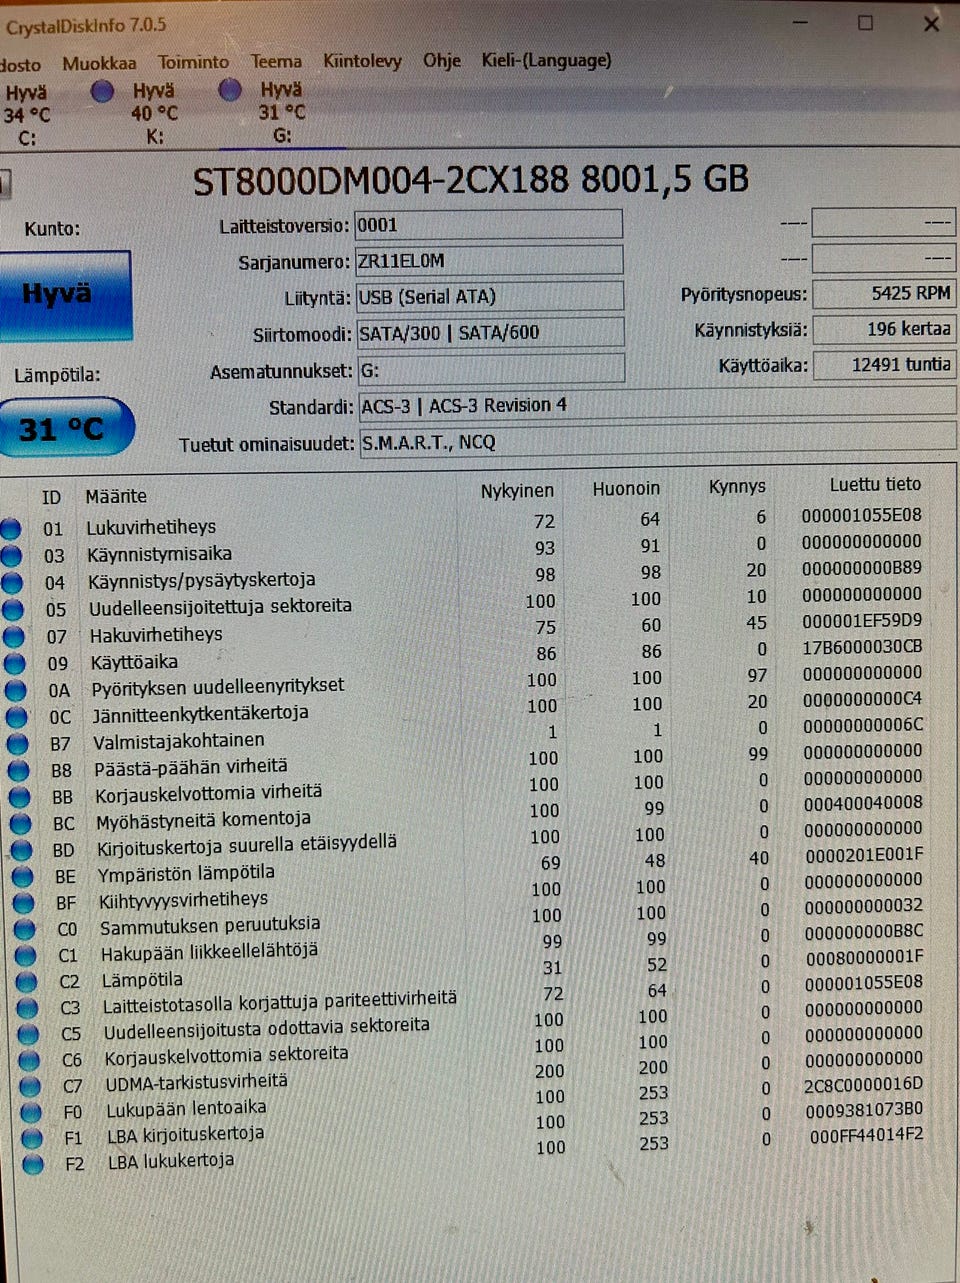Viewport: 960px width, 1283px height.
Task: Open the Muokkaa menu
Action: click(x=99, y=63)
